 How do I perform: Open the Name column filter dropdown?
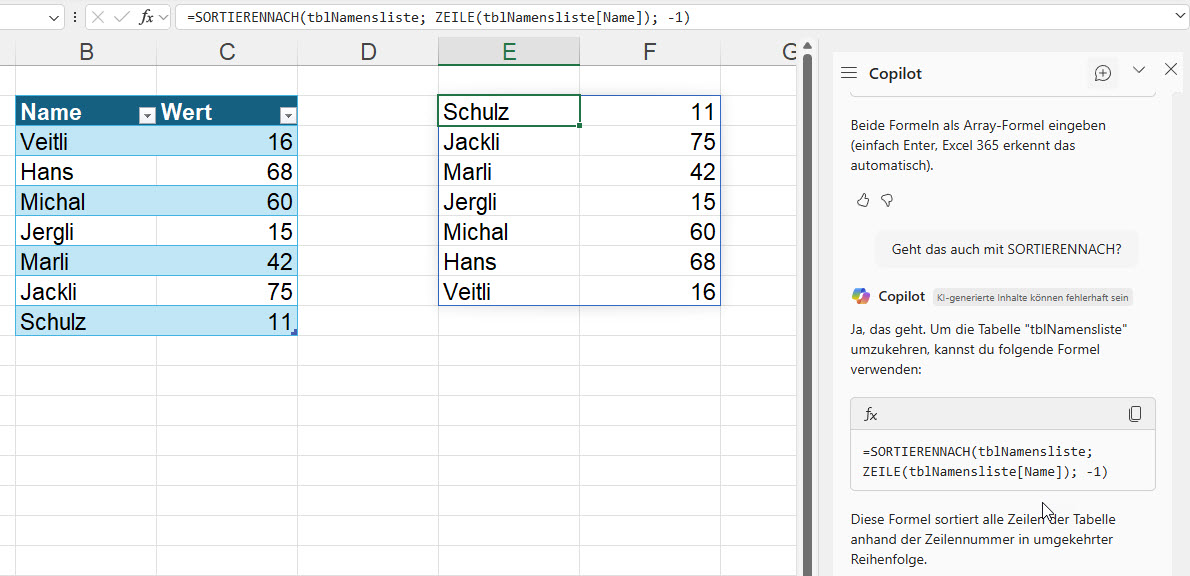[147, 115]
